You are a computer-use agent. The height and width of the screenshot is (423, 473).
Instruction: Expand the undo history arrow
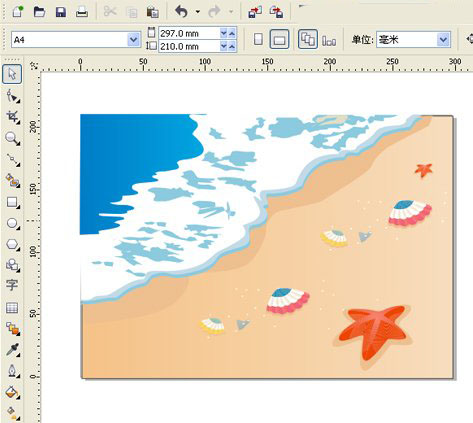(198, 12)
